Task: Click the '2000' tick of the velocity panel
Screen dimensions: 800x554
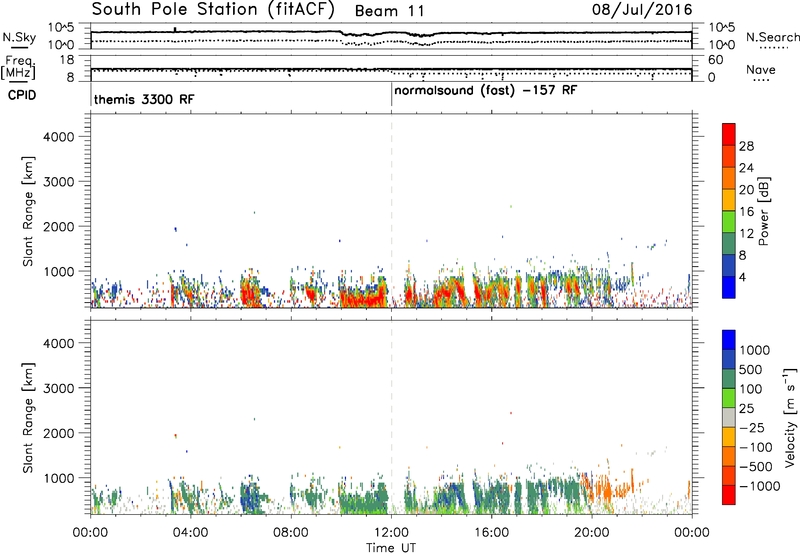Action: click(x=58, y=433)
